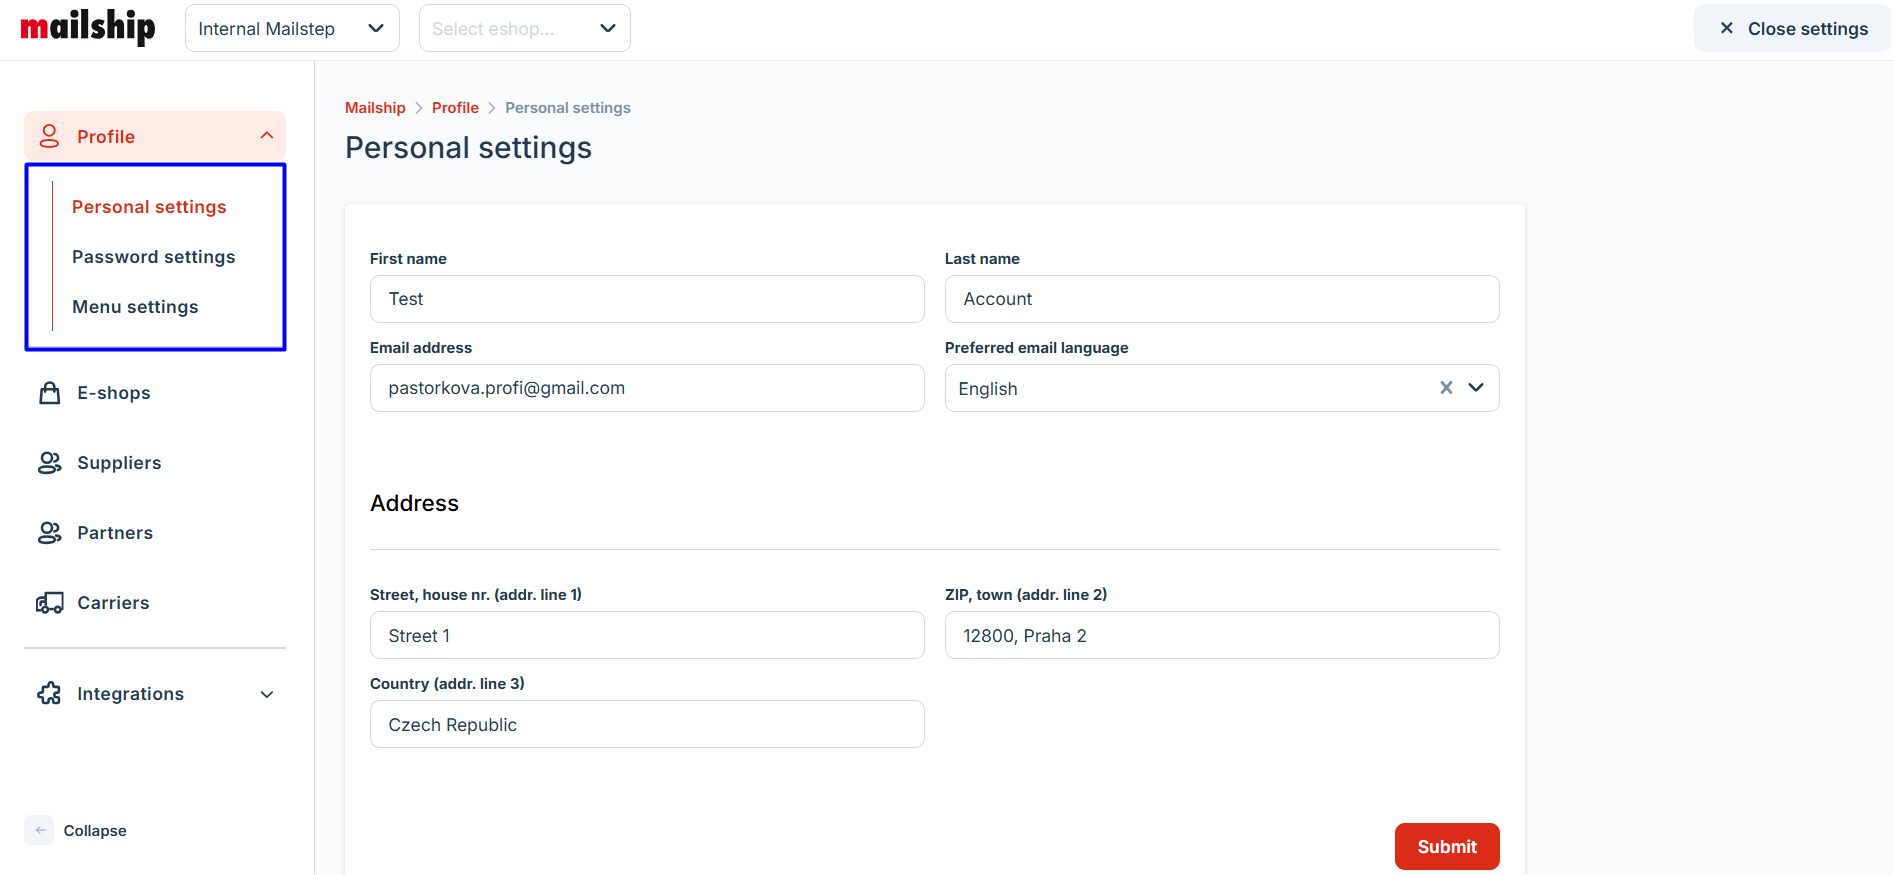
Task: Click the Partners people icon
Action: 49,533
